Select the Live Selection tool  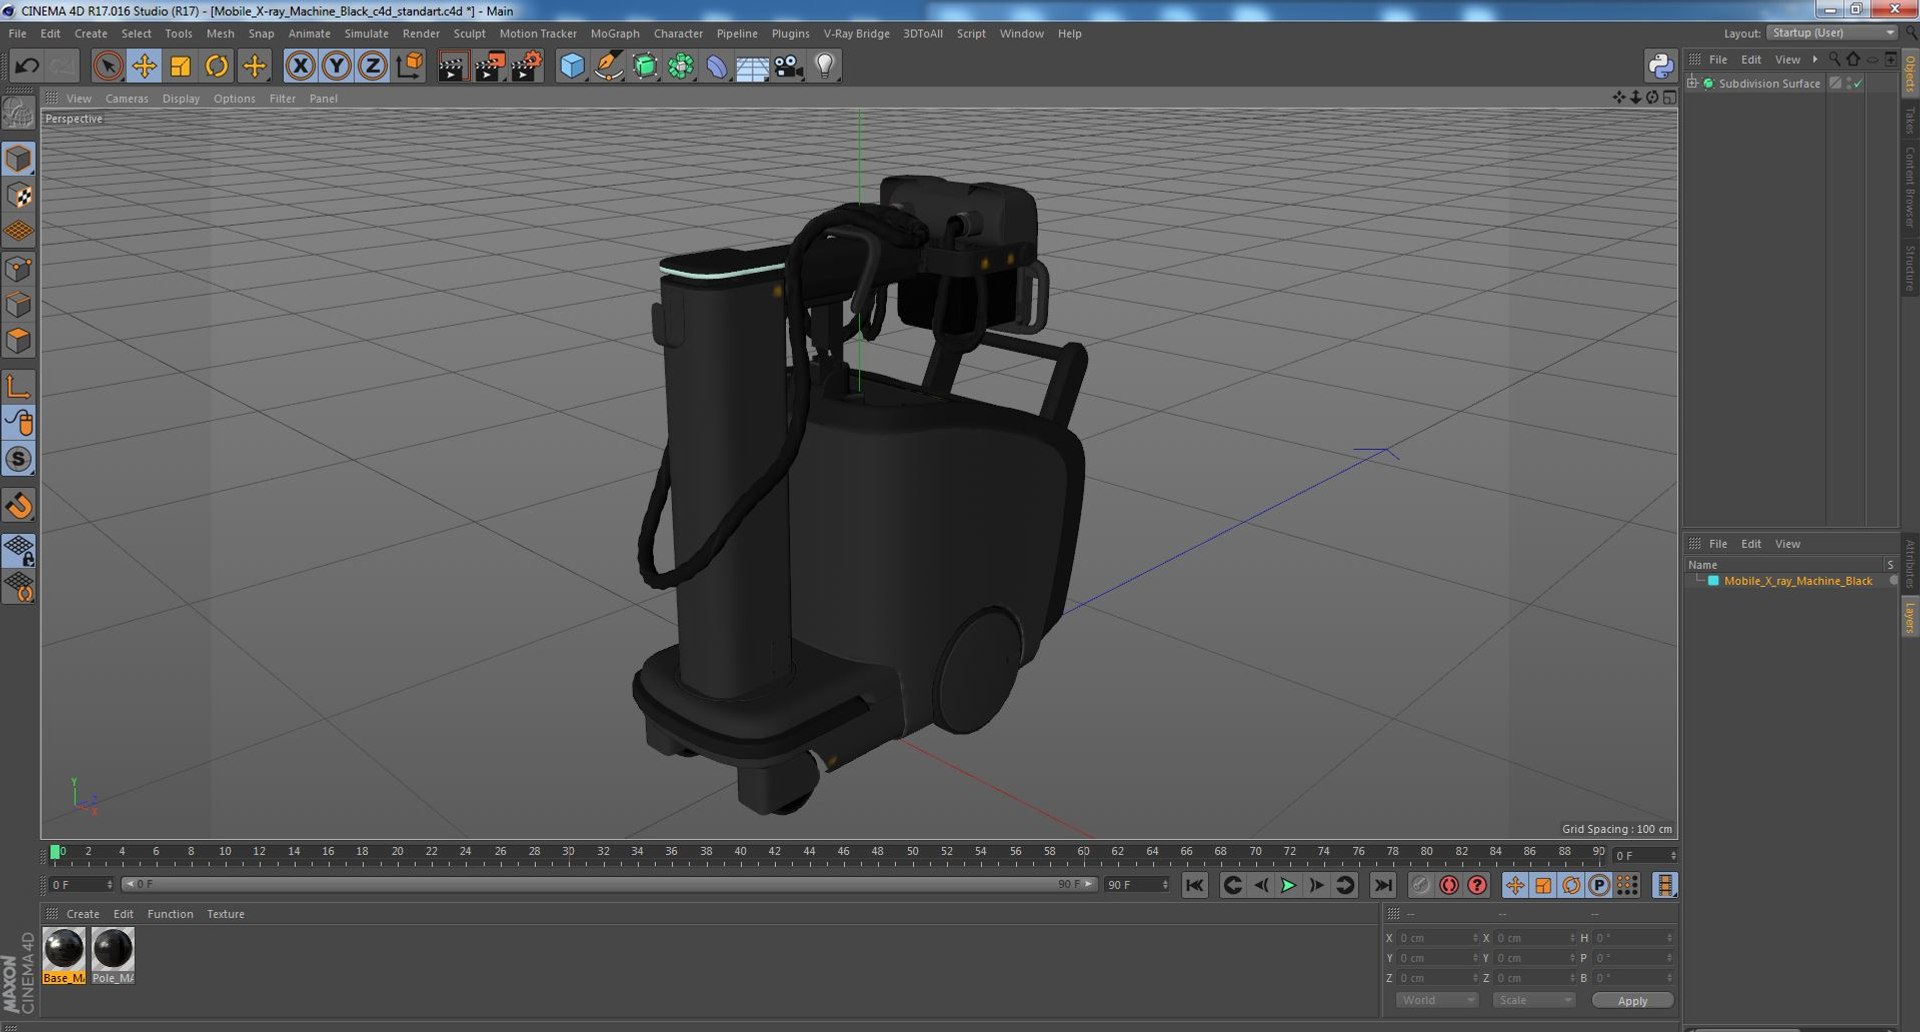pyautogui.click(x=107, y=66)
